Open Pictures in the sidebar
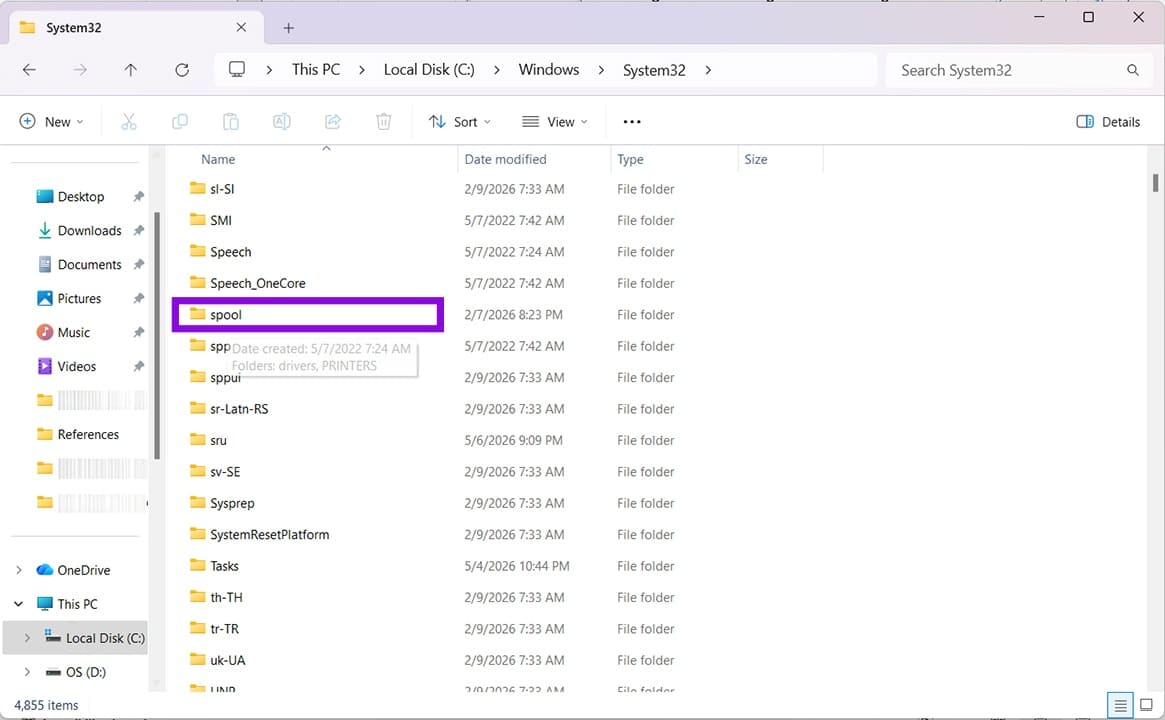Screen dimensions: 1165x720 click(79, 299)
